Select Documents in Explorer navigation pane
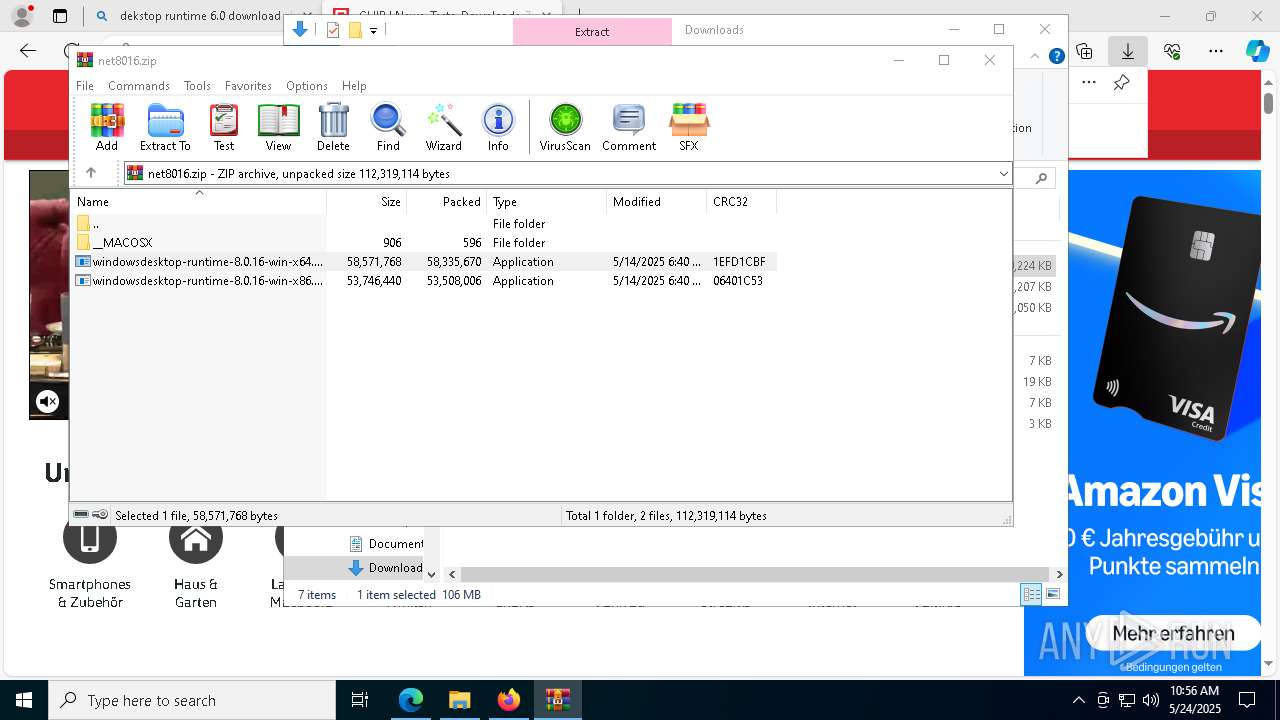Screen dimensions: 1280x720 (385, 544)
